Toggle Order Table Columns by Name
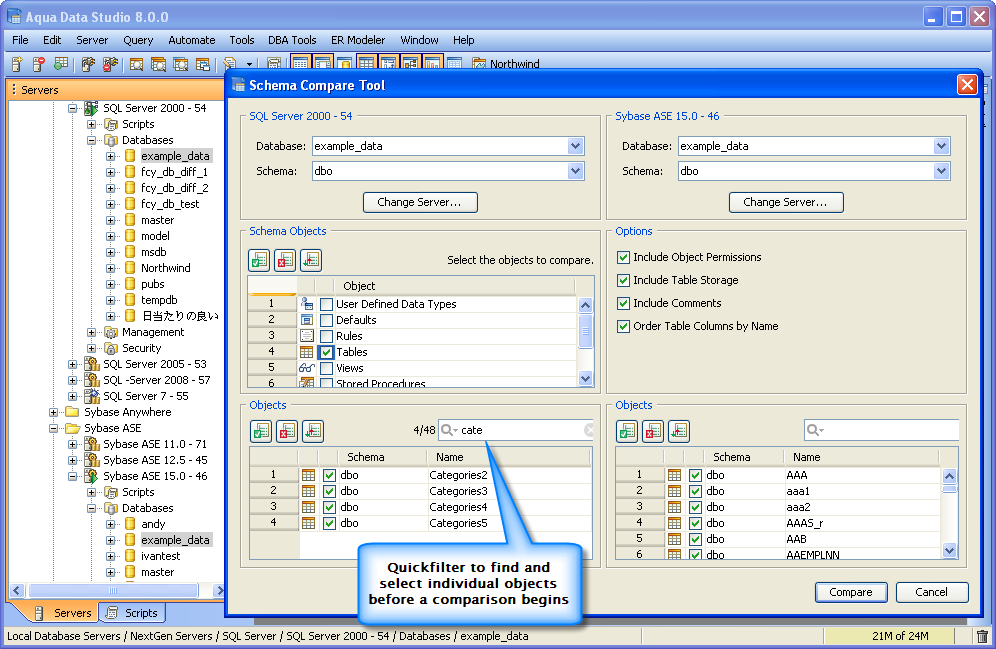996x649 pixels. coord(623,326)
